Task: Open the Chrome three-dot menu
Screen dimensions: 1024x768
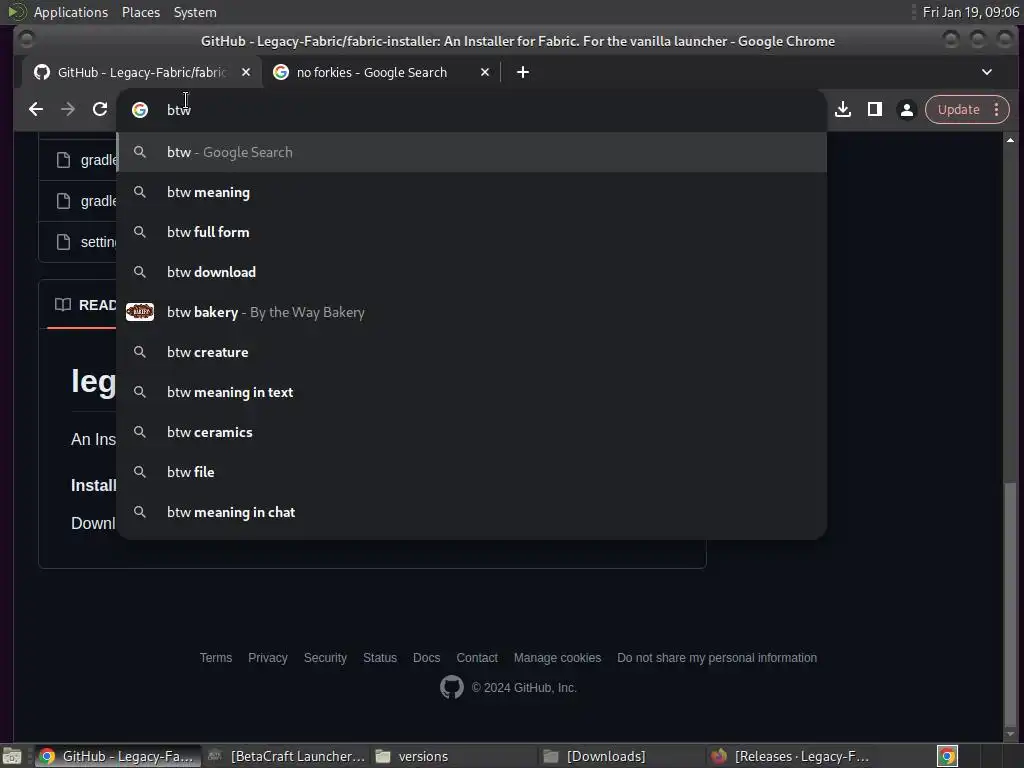Action: [x=997, y=110]
